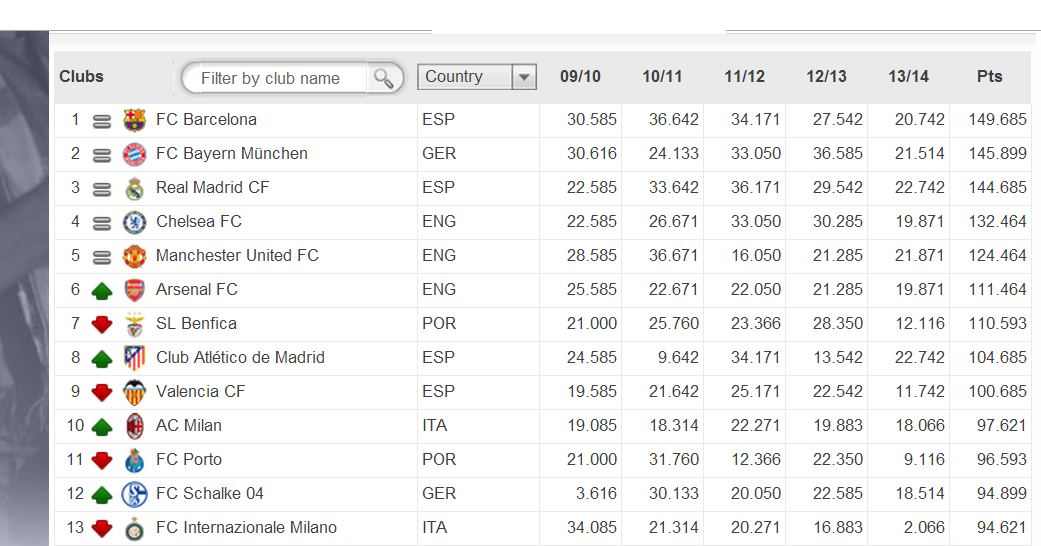Sort by the Pts column header
Screen dimensions: 1041x546
point(989,76)
